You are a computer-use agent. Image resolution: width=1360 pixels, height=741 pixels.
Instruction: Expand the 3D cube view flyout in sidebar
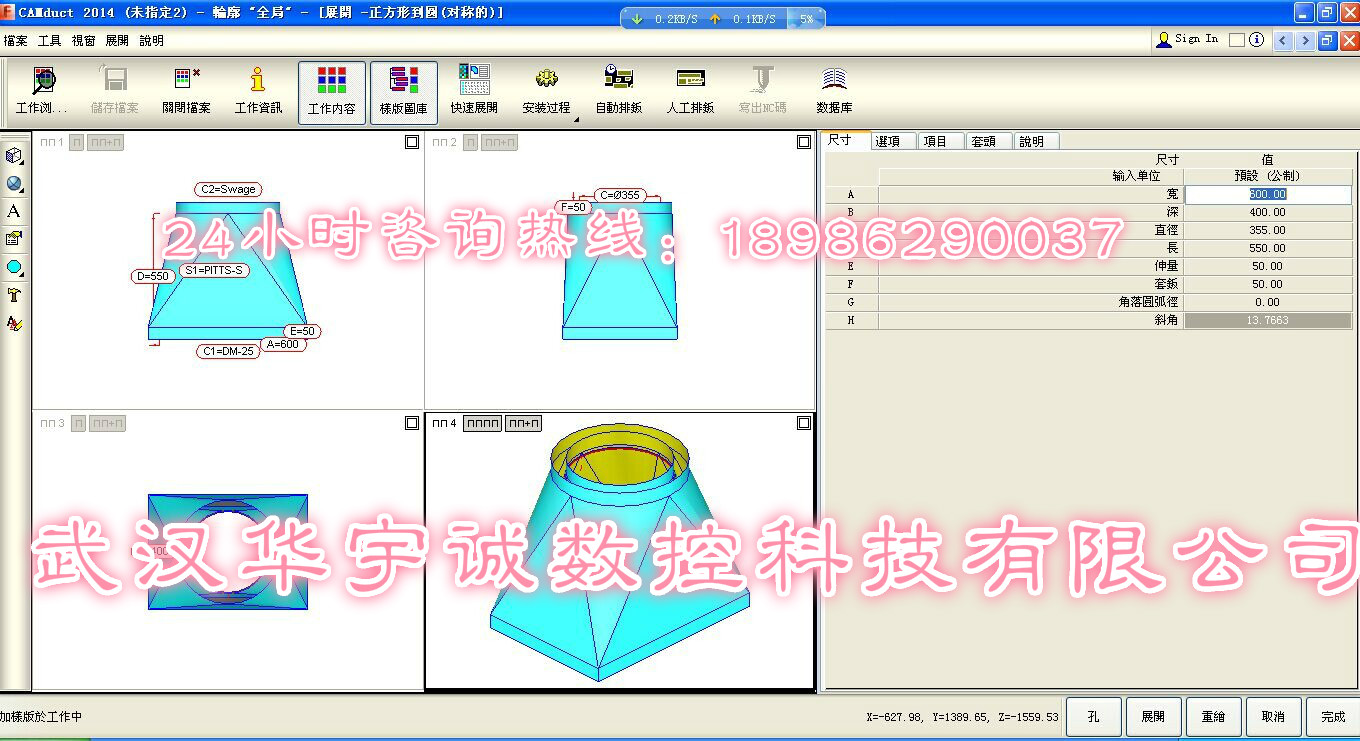pyautogui.click(x=14, y=156)
